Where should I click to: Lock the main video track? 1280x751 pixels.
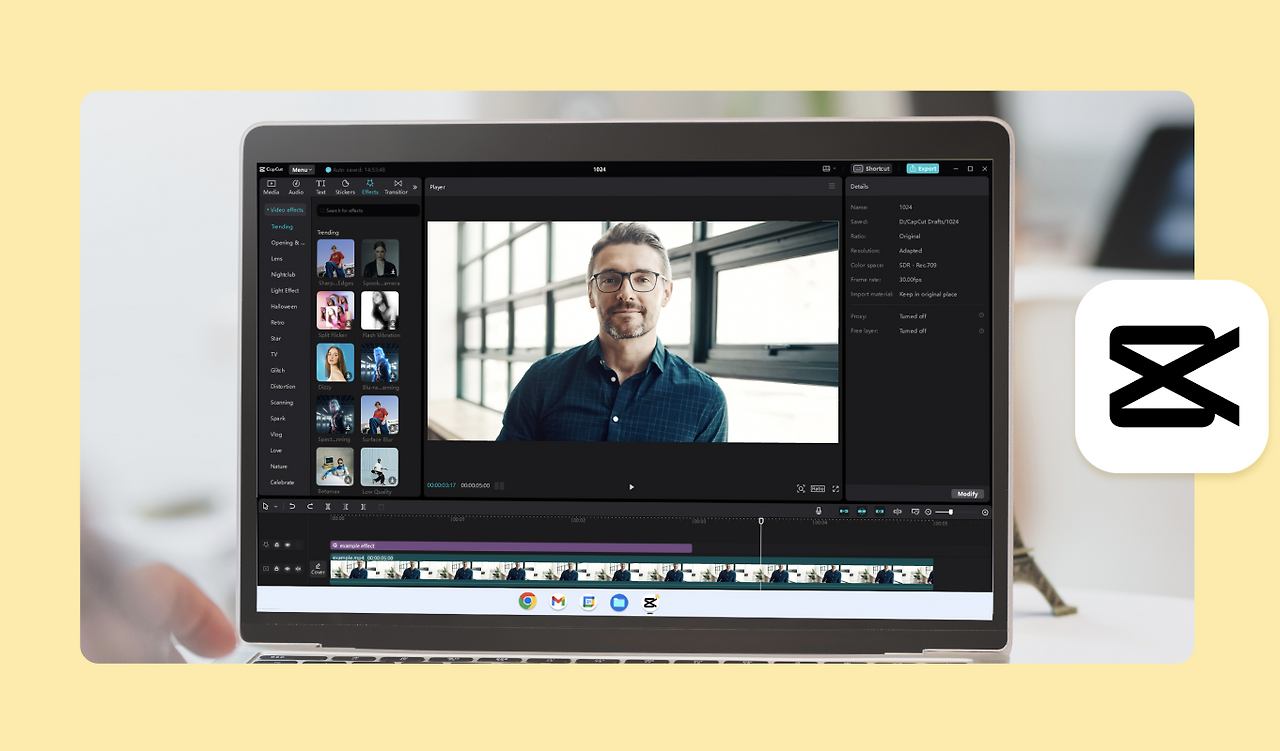276,568
